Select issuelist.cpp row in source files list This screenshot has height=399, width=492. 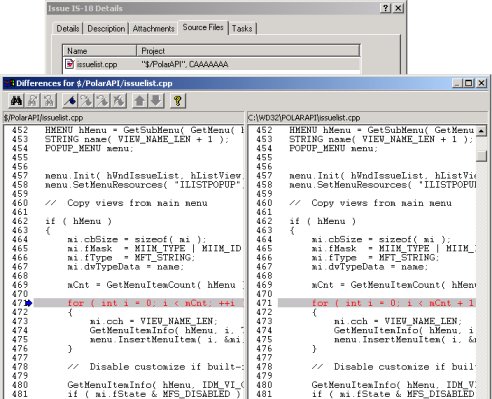pyautogui.click(x=211, y=64)
